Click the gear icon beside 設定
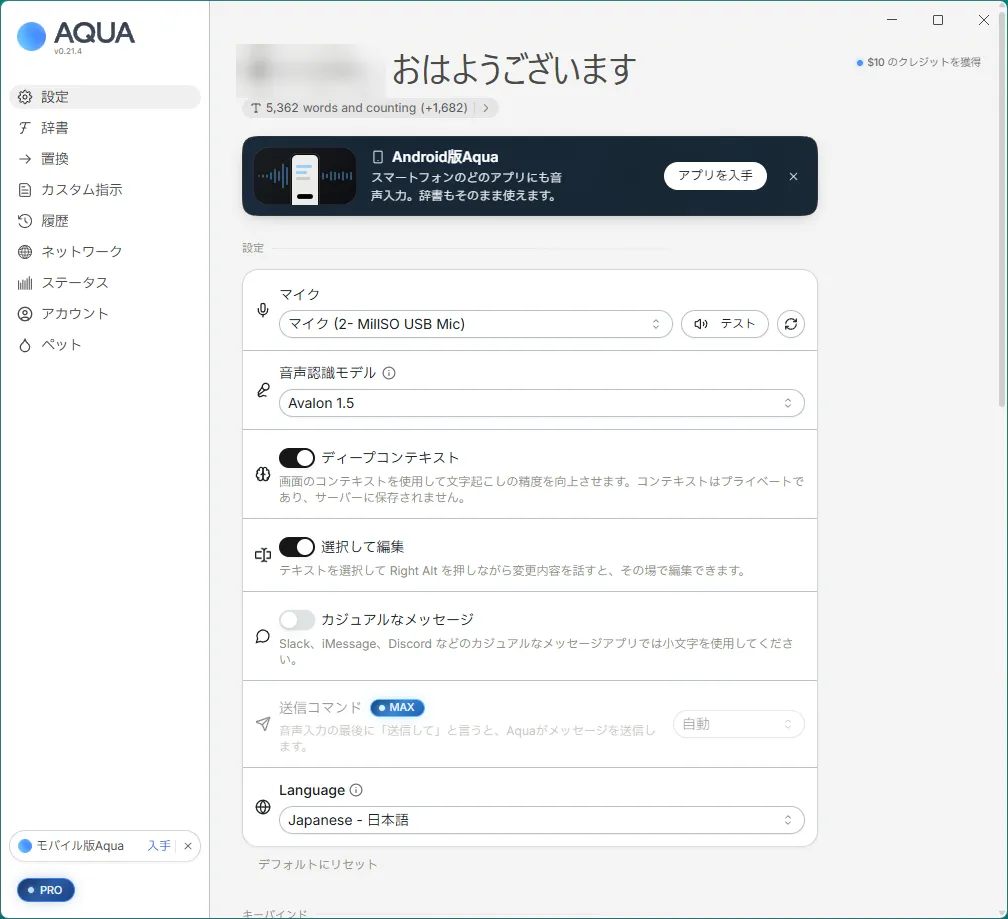Viewport: 1008px width, 919px height. pos(24,97)
